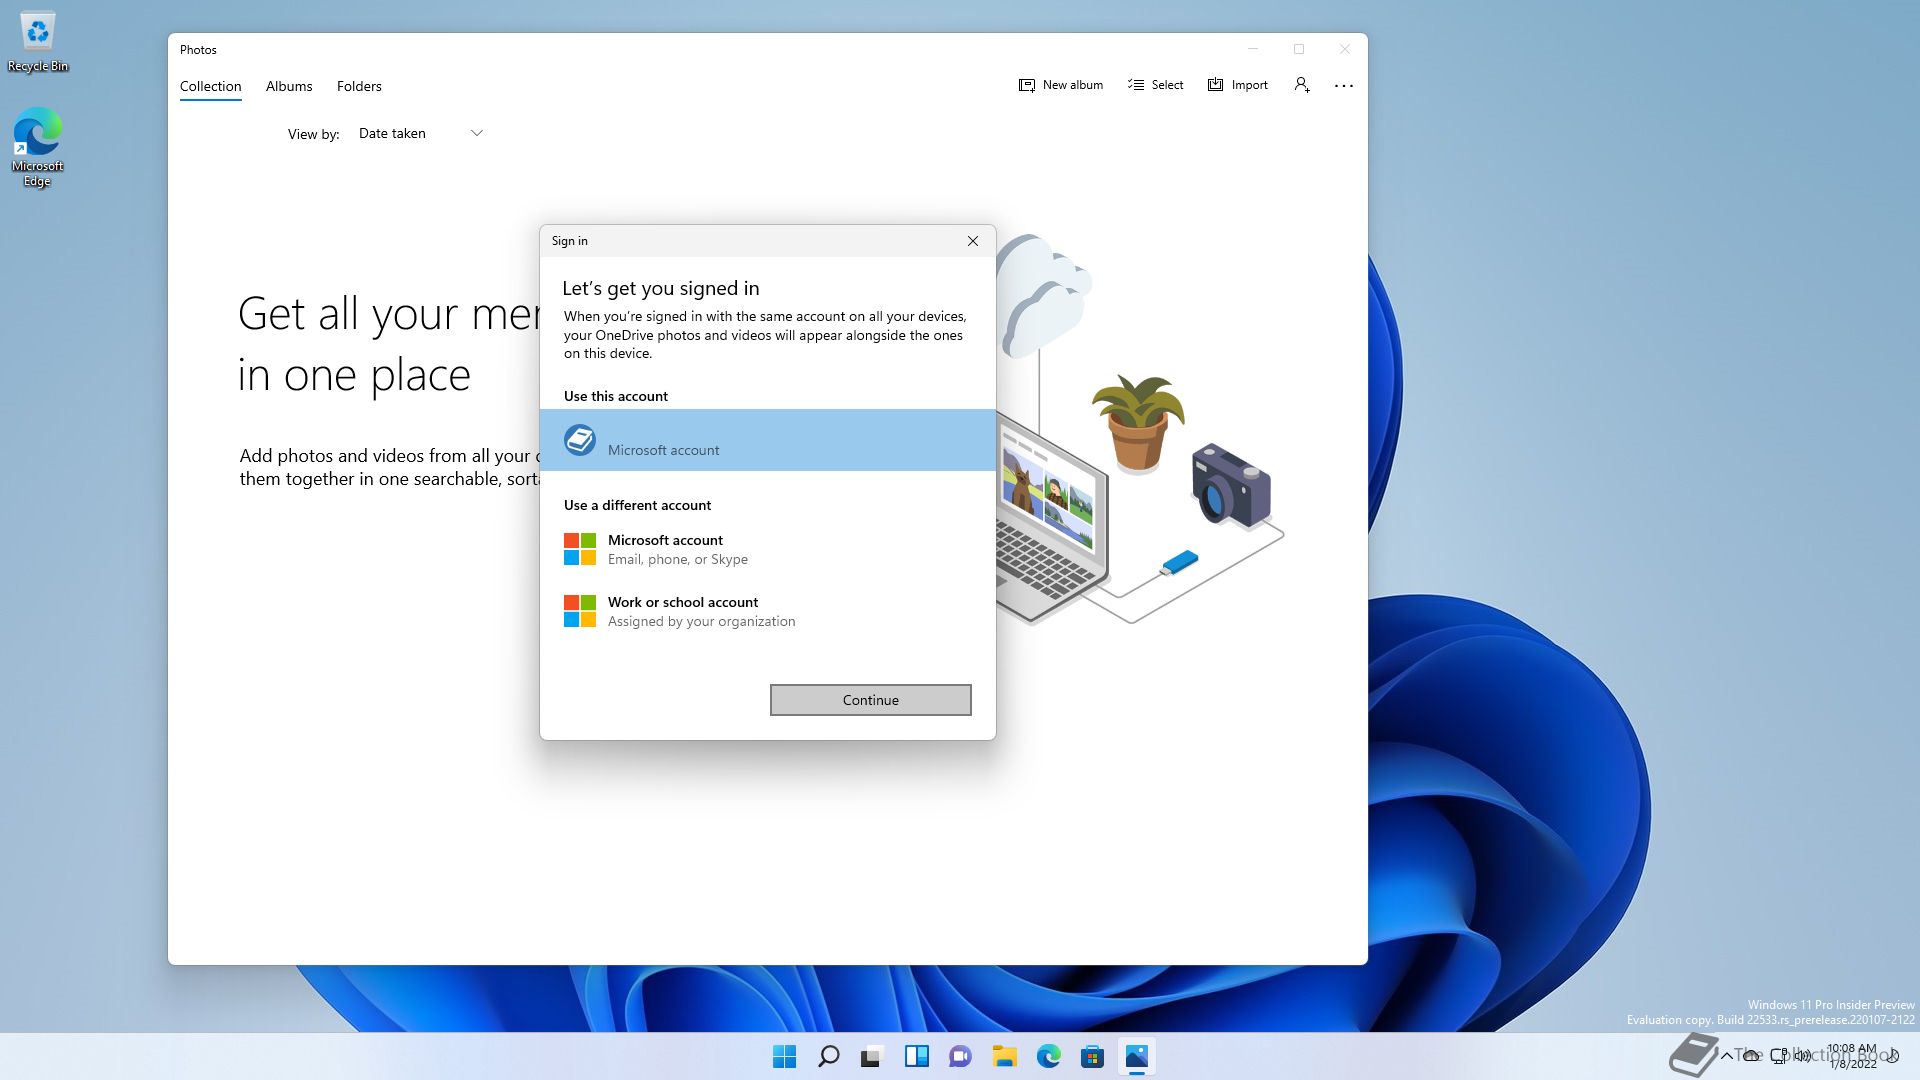Expand the Date taken view dropdown
This screenshot has width=1920, height=1080.
tap(421, 133)
